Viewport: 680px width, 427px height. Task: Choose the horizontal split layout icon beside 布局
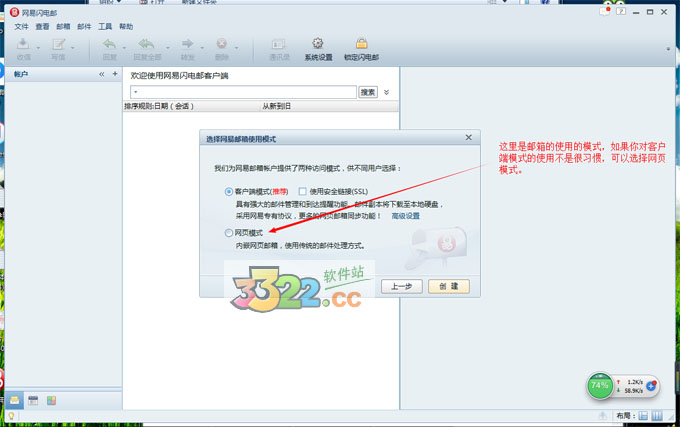pos(643,416)
